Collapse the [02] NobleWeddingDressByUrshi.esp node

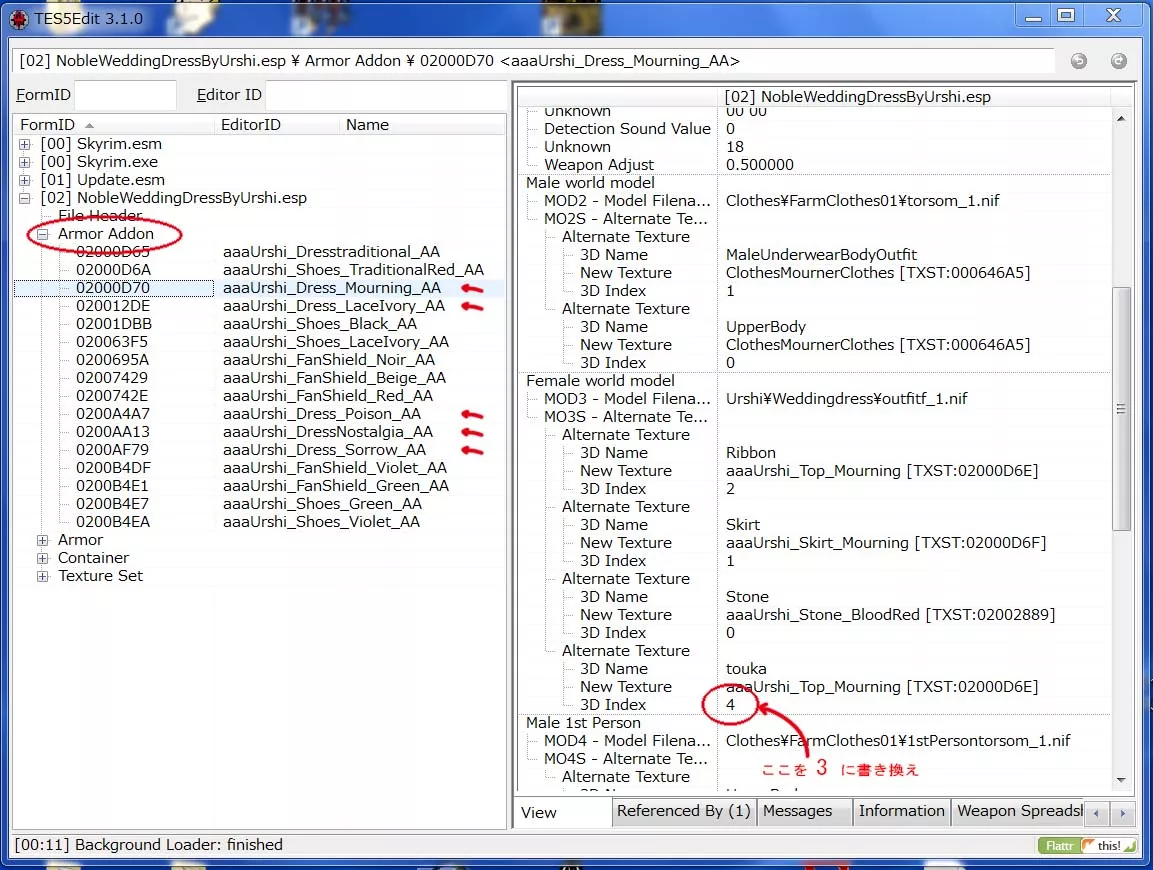pos(25,198)
